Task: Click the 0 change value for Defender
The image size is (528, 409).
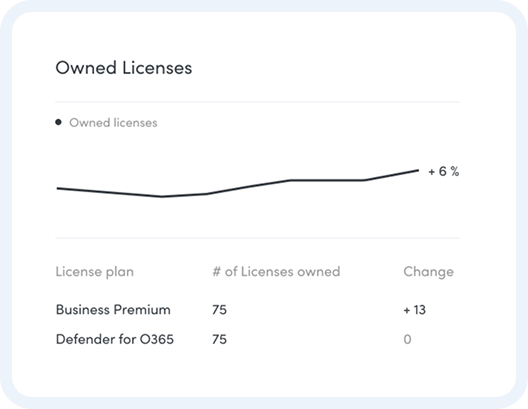Action: (x=407, y=339)
